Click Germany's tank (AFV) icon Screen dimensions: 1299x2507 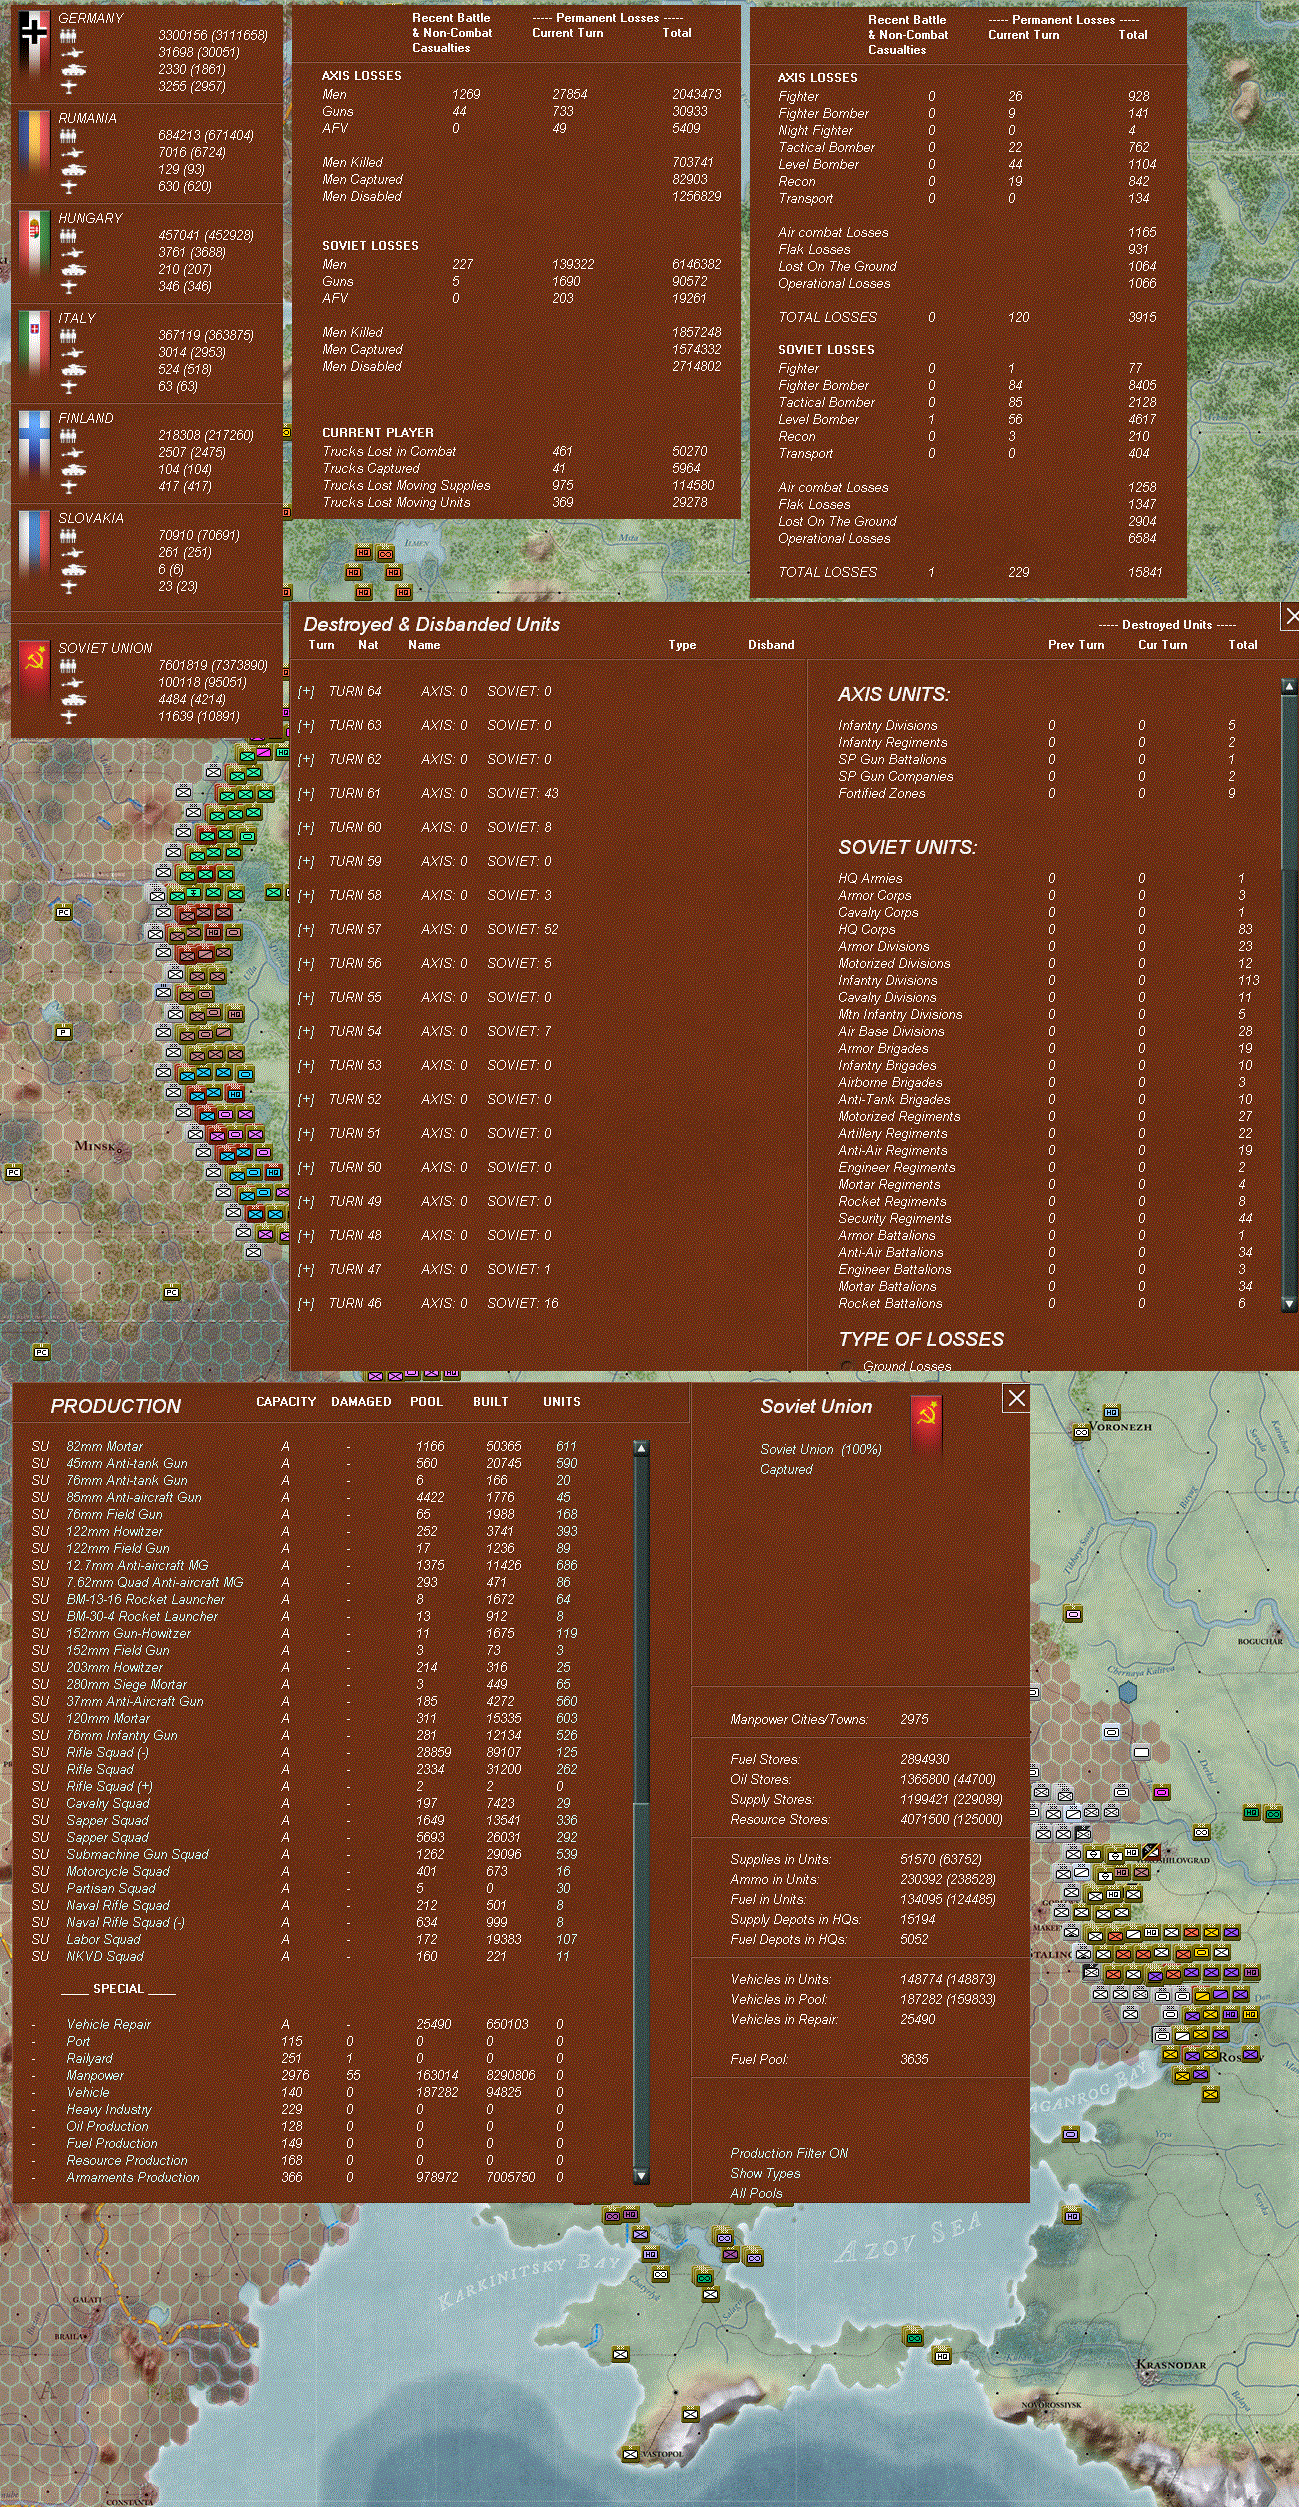click(x=73, y=70)
